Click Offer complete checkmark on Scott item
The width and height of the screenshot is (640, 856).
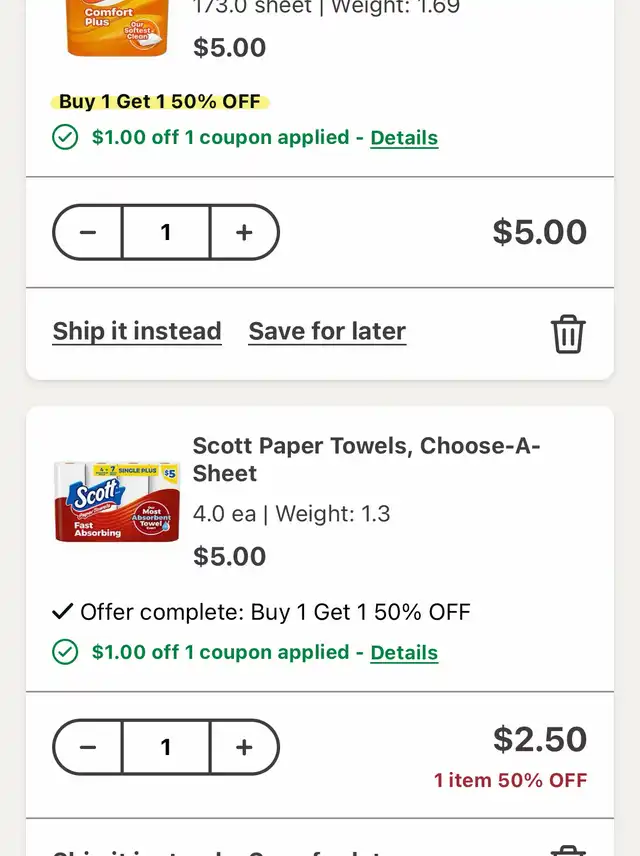[63, 611]
